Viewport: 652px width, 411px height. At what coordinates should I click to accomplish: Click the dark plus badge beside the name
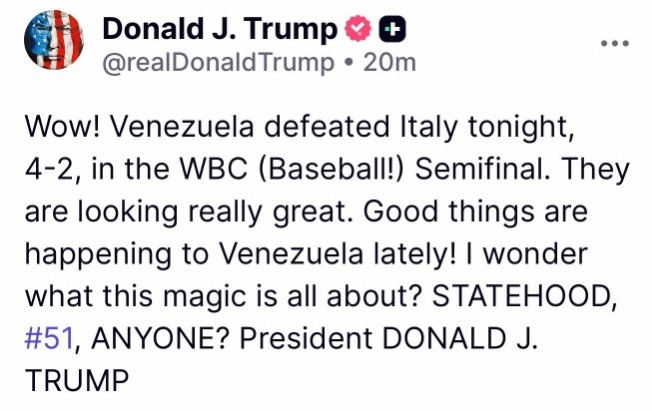pyautogui.click(x=394, y=31)
